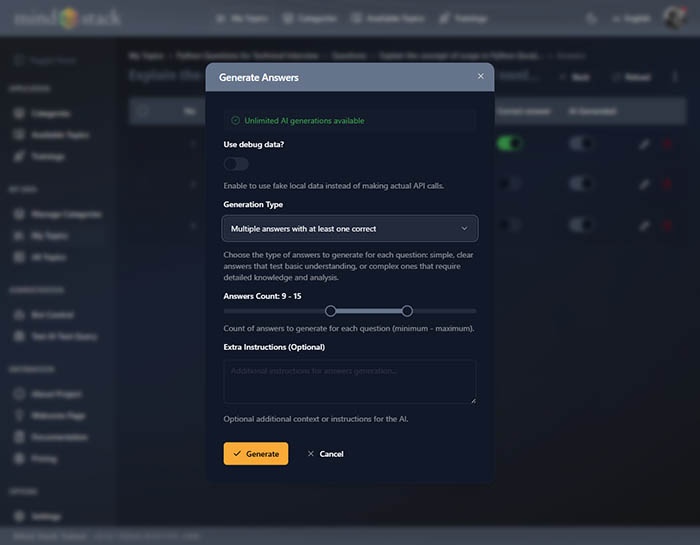The width and height of the screenshot is (700, 545).
Task: Open Available Topics in the top navigation bar
Action: pyautogui.click(x=388, y=18)
